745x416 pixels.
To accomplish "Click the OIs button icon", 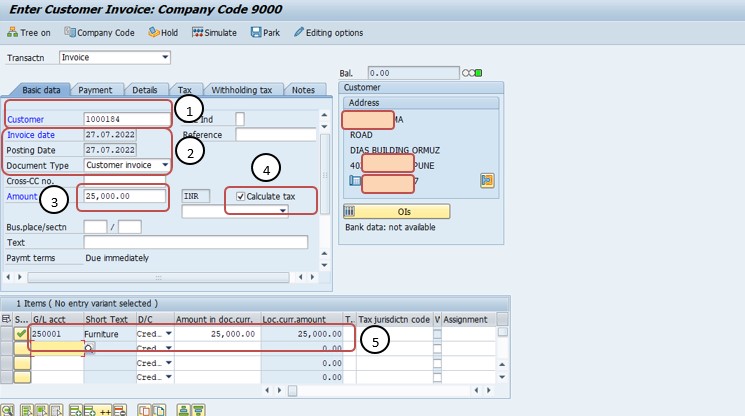I will 350,211.
